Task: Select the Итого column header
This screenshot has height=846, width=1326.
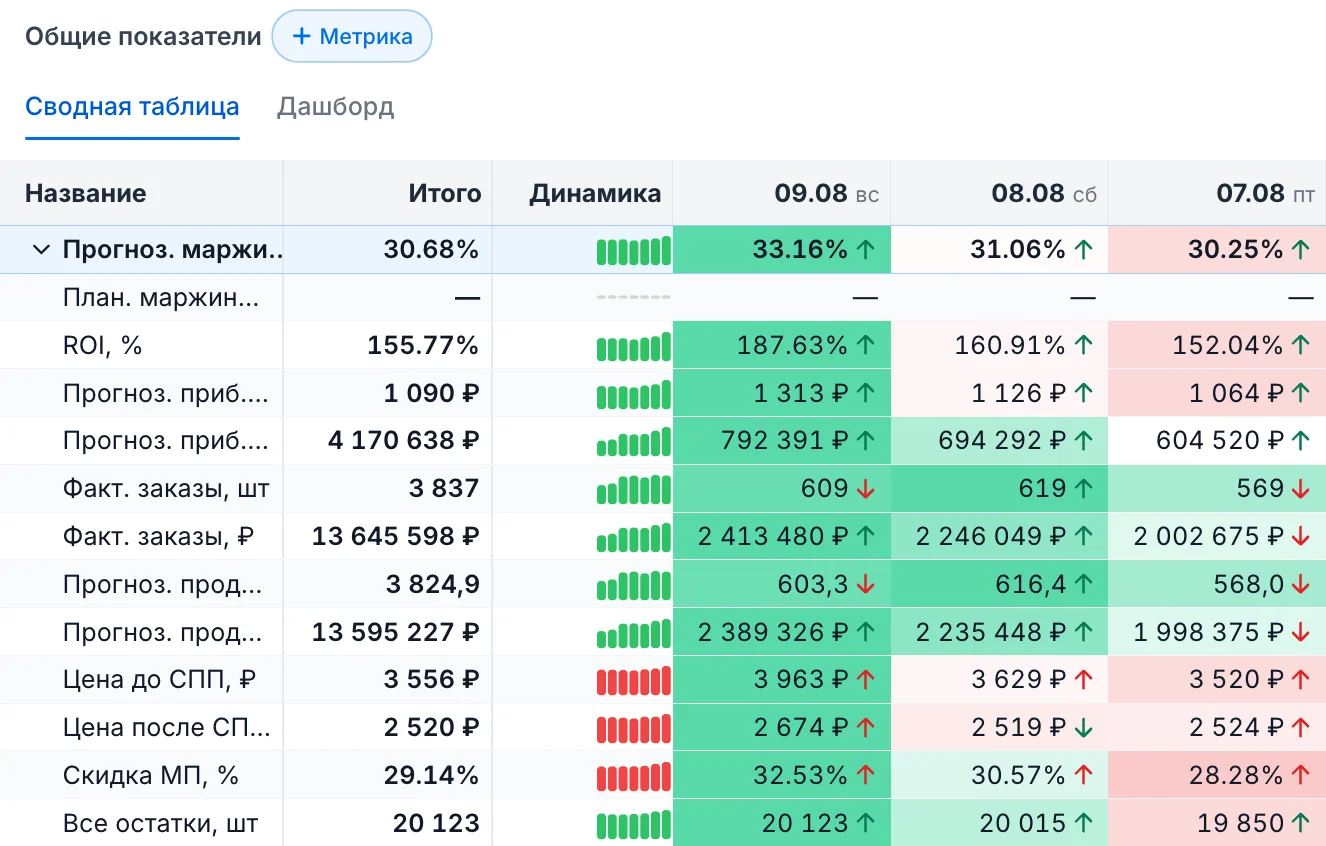Action: 388,193
